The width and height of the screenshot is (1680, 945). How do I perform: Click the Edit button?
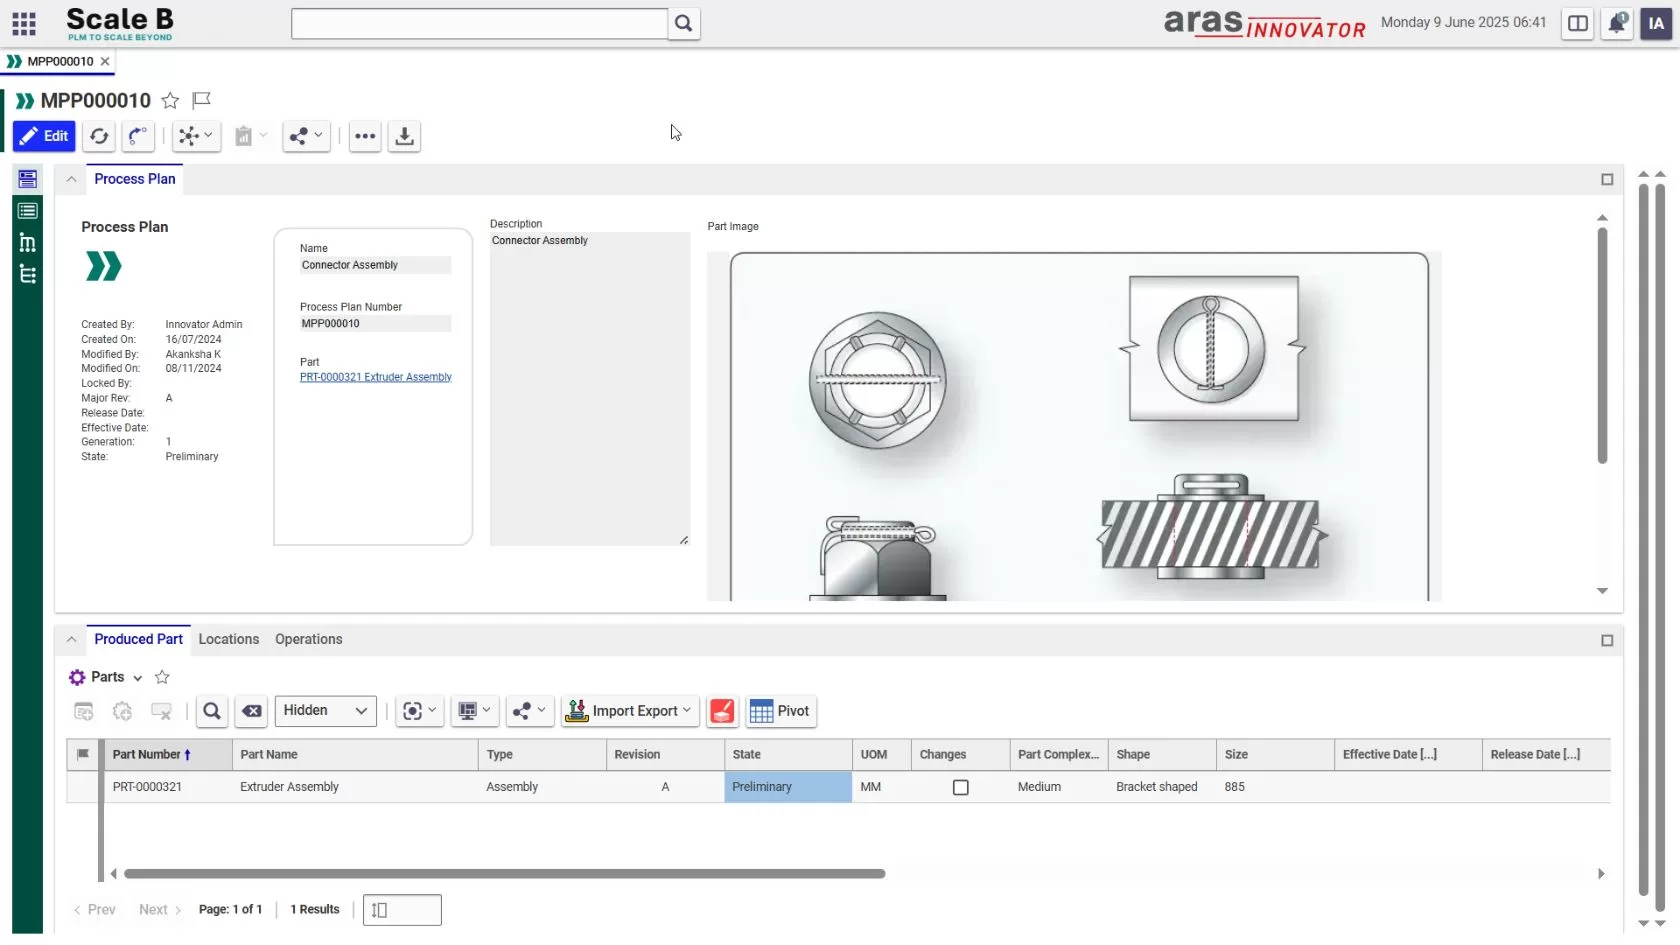click(x=44, y=137)
